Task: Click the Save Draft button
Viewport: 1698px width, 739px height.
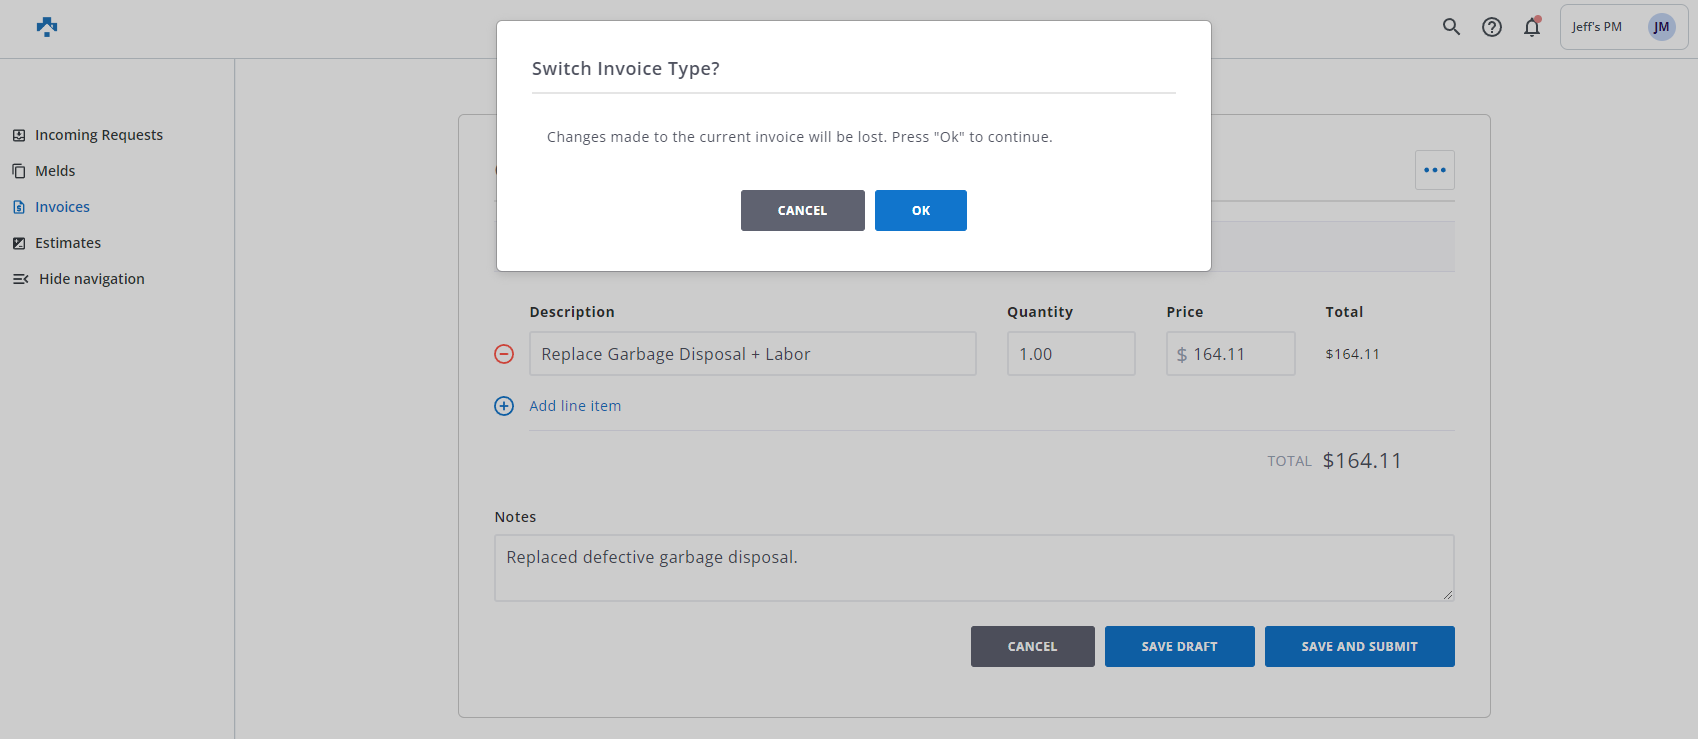Action: pyautogui.click(x=1179, y=647)
